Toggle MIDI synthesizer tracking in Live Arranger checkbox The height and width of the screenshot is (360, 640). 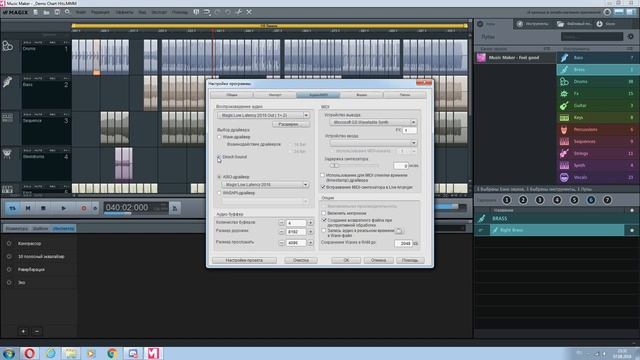point(323,187)
